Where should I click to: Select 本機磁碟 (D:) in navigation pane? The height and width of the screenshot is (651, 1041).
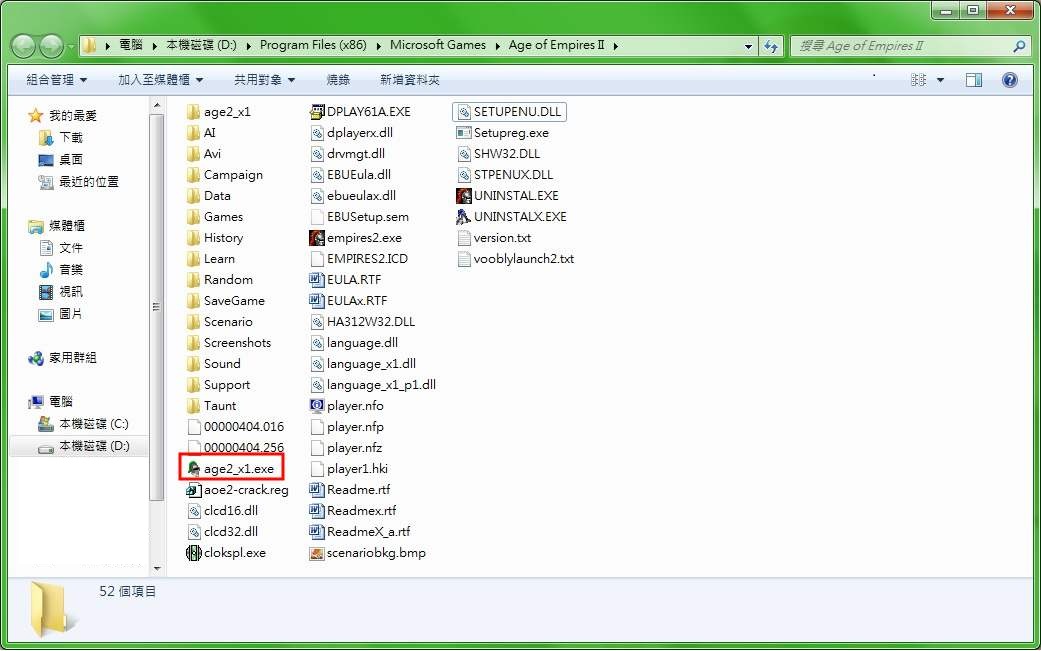pos(94,445)
